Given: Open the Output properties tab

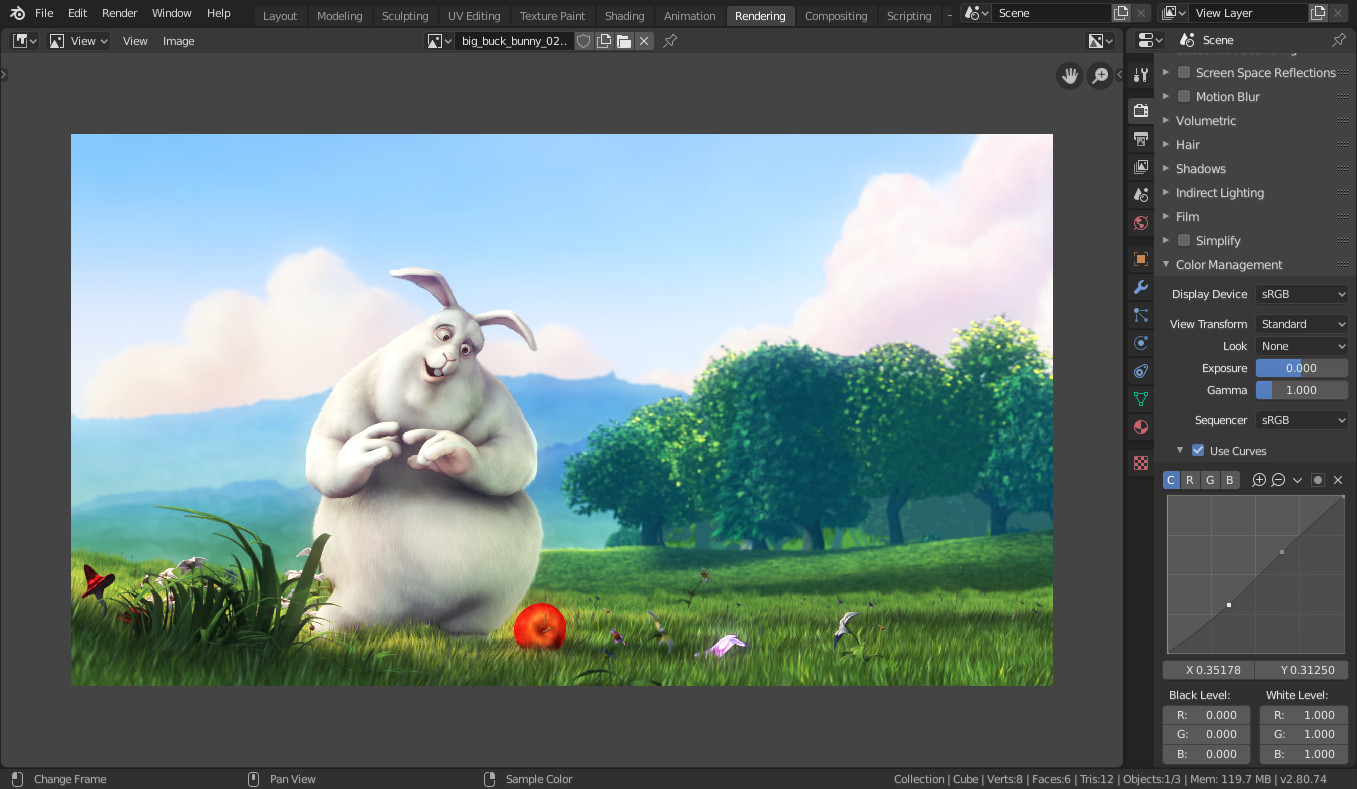Looking at the screenshot, I should pos(1140,138).
